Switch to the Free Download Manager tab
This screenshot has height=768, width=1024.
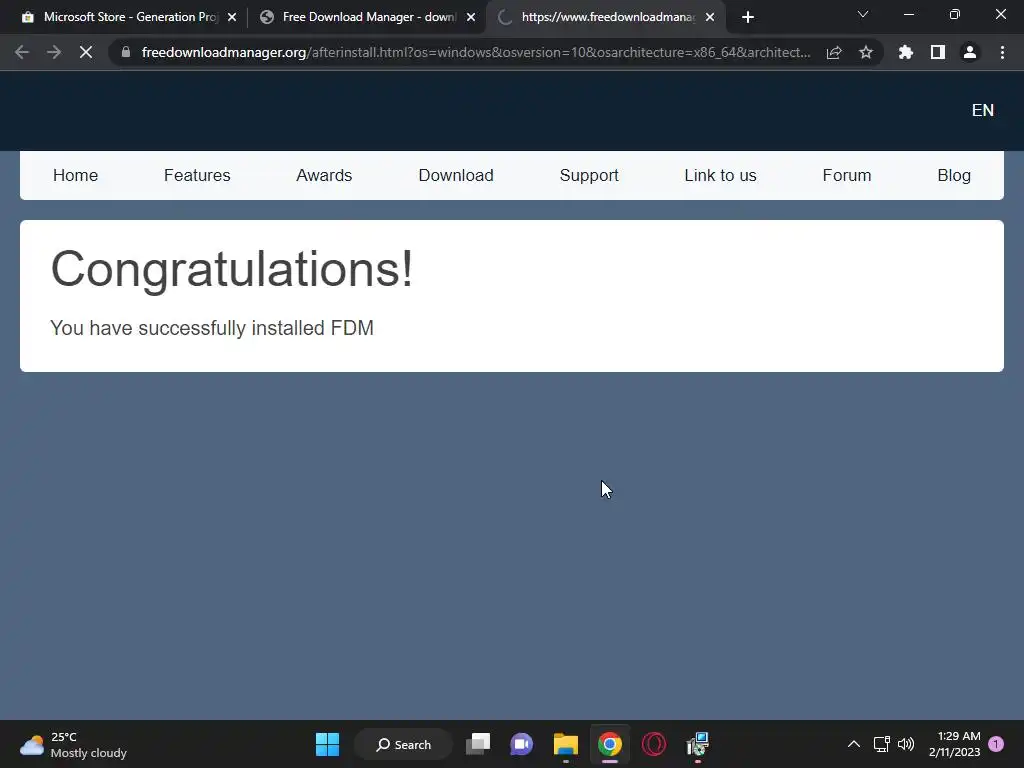click(x=366, y=17)
